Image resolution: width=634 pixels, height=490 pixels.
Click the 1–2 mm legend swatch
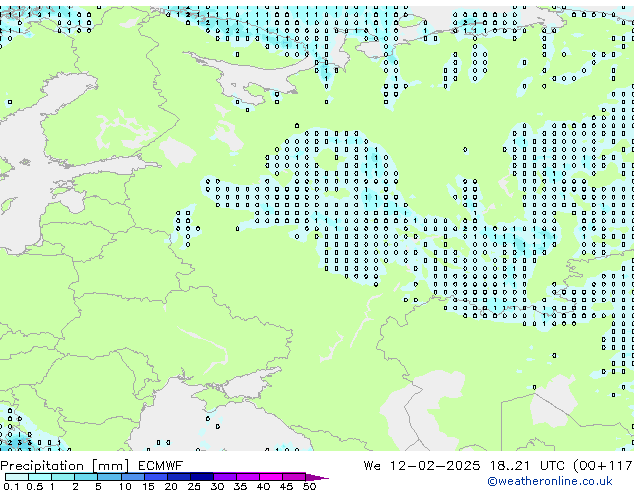[63, 477]
